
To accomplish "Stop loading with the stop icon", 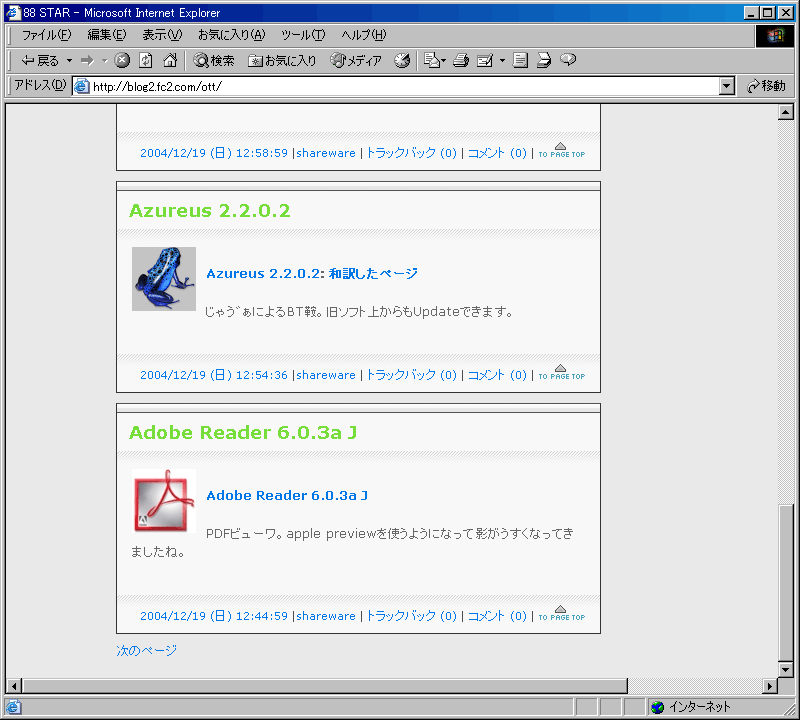I will [122, 61].
